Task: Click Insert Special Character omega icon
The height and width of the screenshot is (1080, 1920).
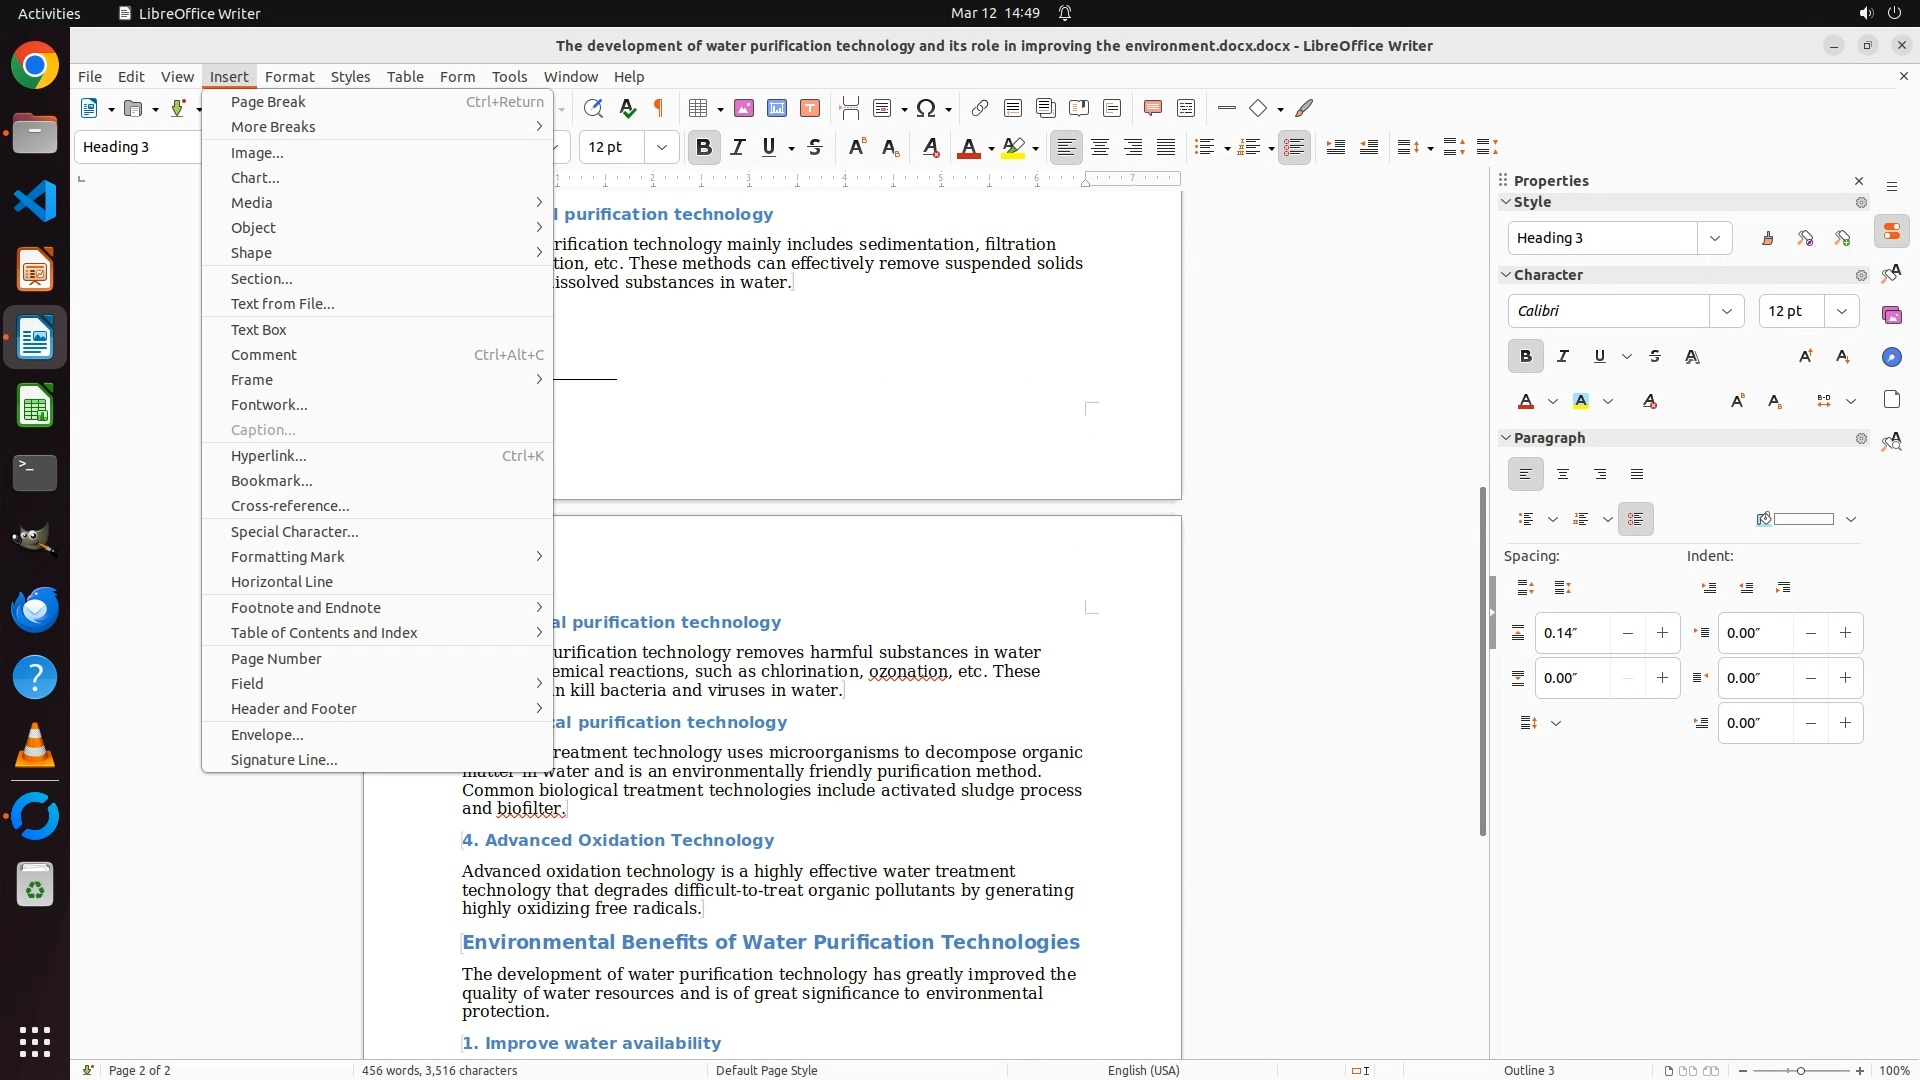Action: [926, 108]
